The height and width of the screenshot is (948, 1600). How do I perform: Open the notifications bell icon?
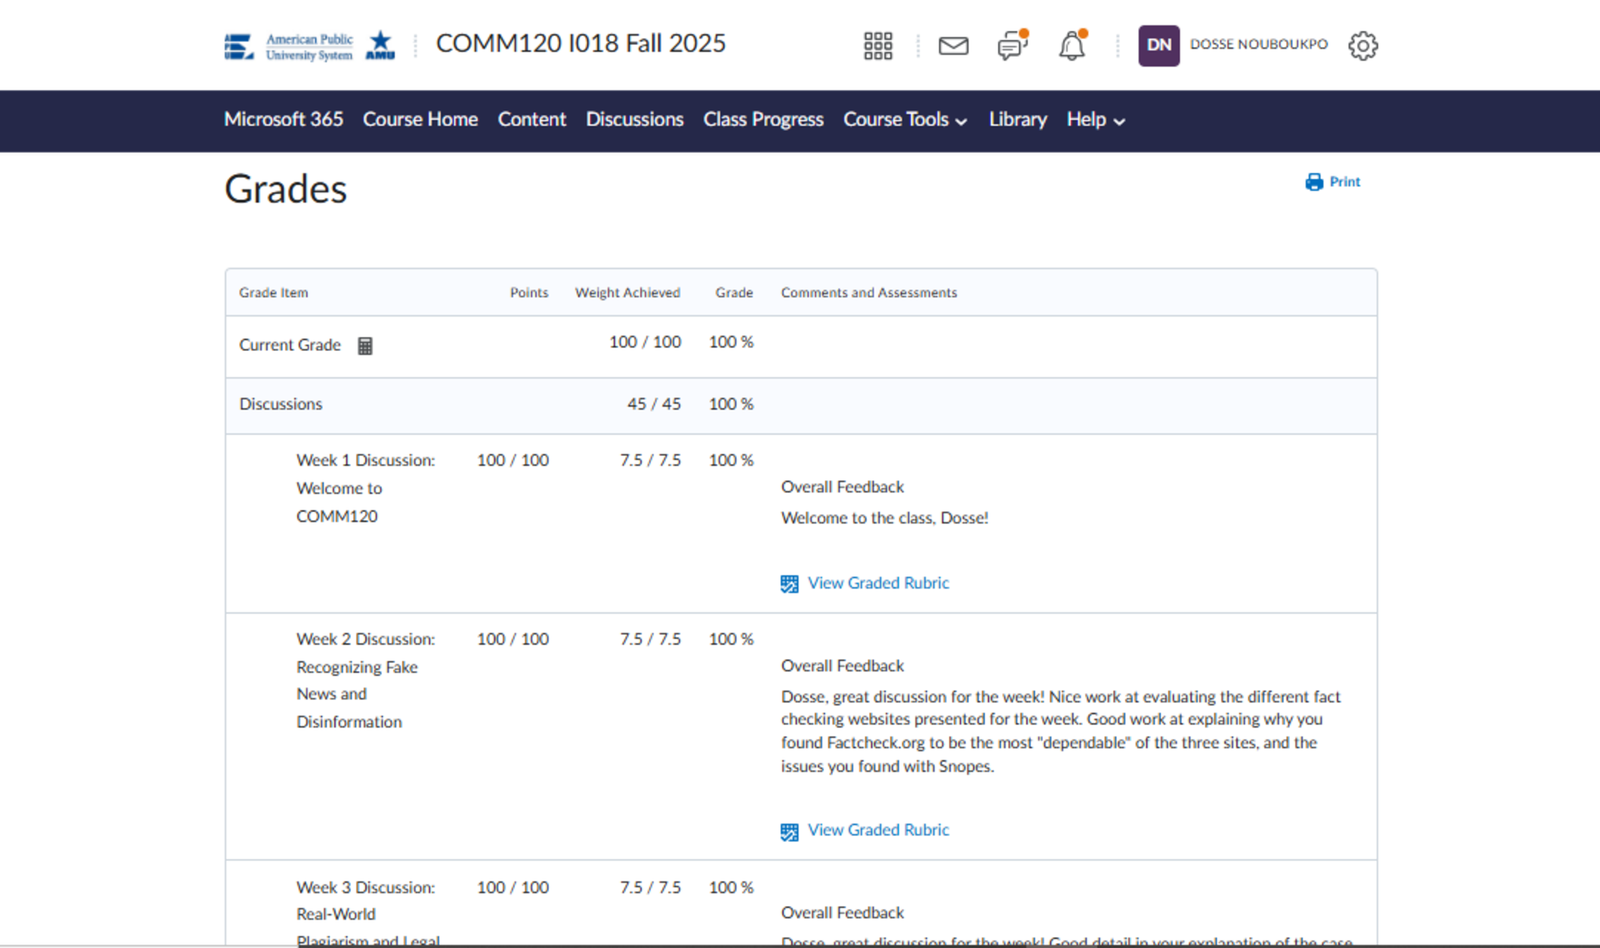1072,46
